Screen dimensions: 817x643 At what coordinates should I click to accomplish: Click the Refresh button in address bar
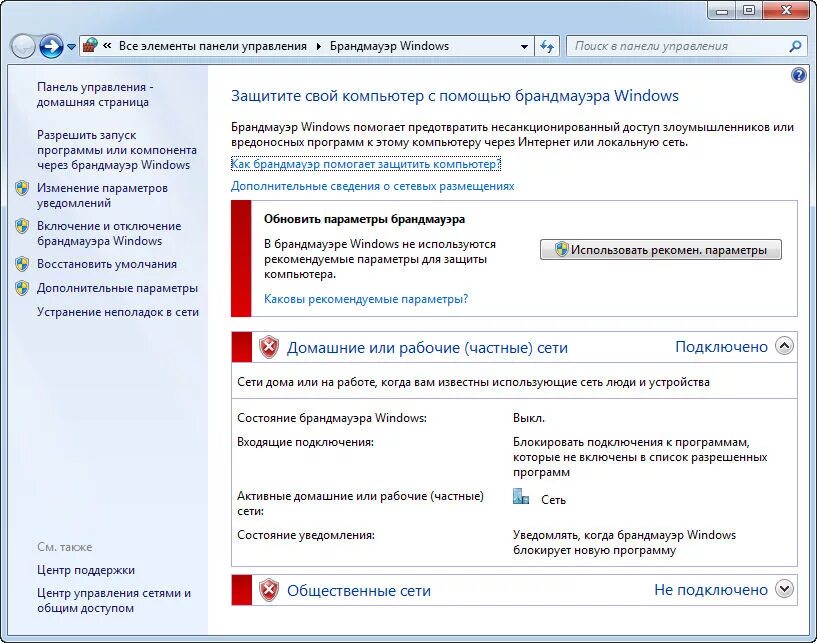point(547,46)
